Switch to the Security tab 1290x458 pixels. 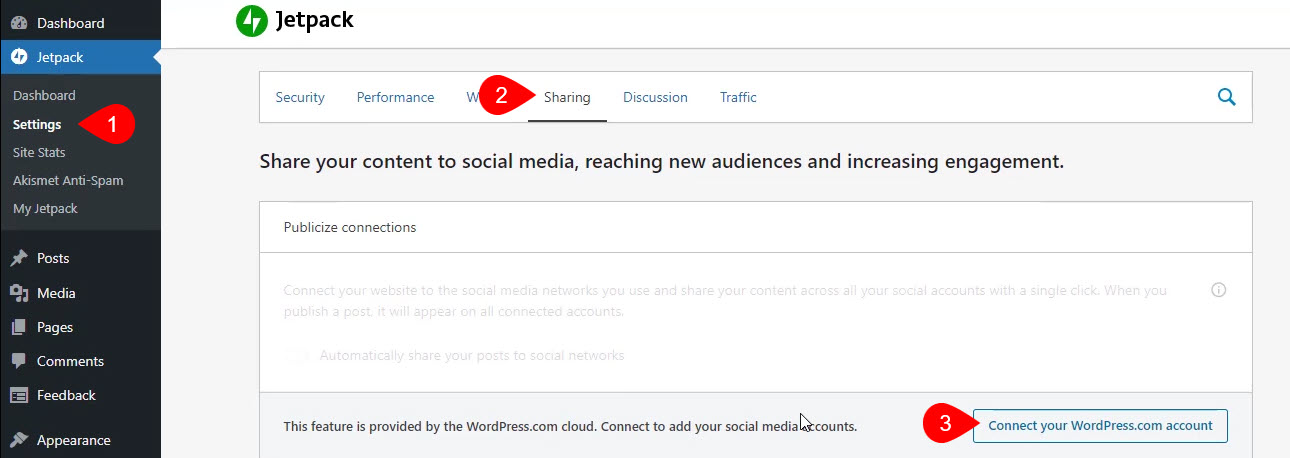(300, 97)
